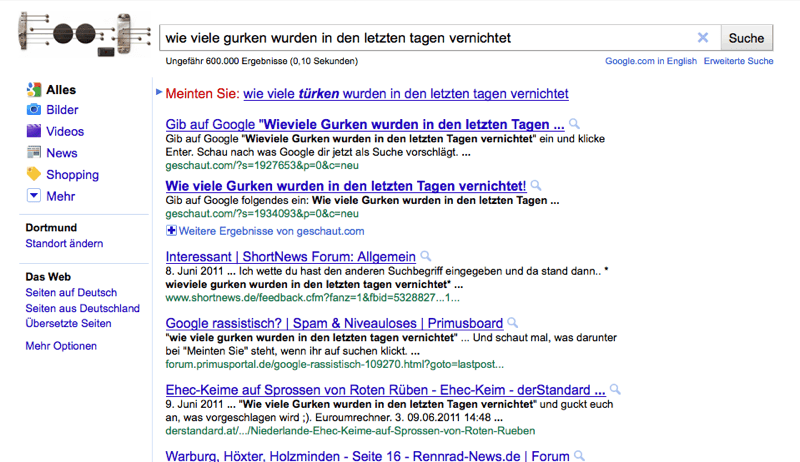
Task: Click Standort ändern link
Action: (64, 244)
